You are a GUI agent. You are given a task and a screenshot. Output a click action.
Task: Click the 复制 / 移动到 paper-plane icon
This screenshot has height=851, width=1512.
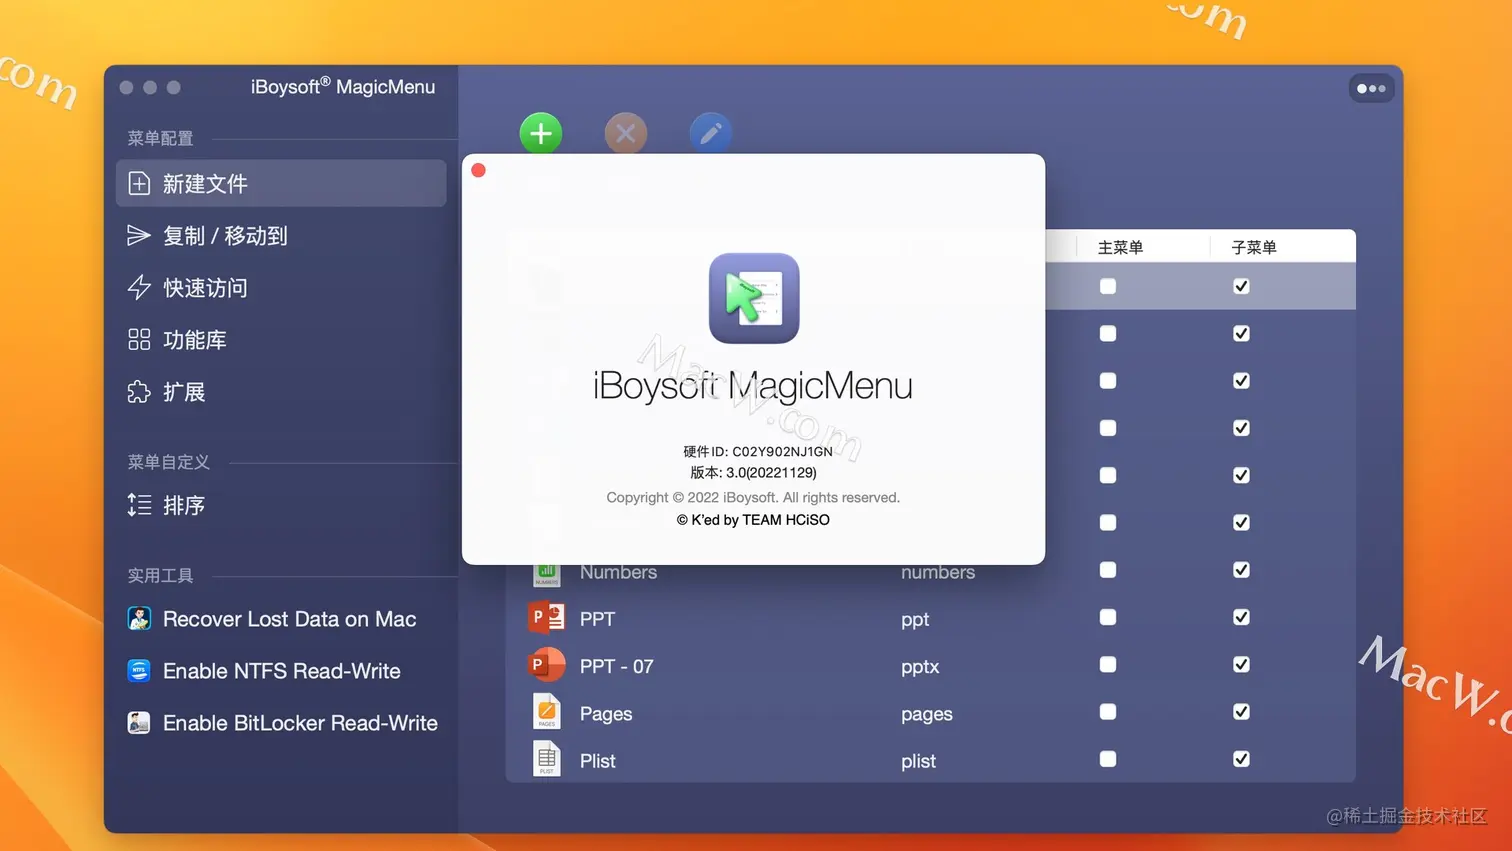tap(139, 235)
